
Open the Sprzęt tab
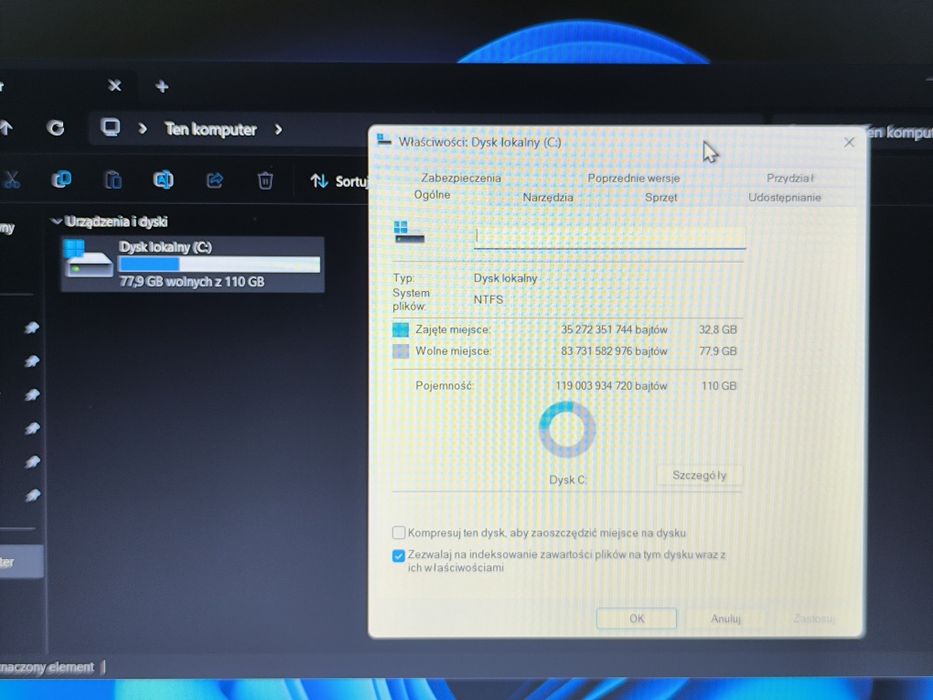[661, 197]
